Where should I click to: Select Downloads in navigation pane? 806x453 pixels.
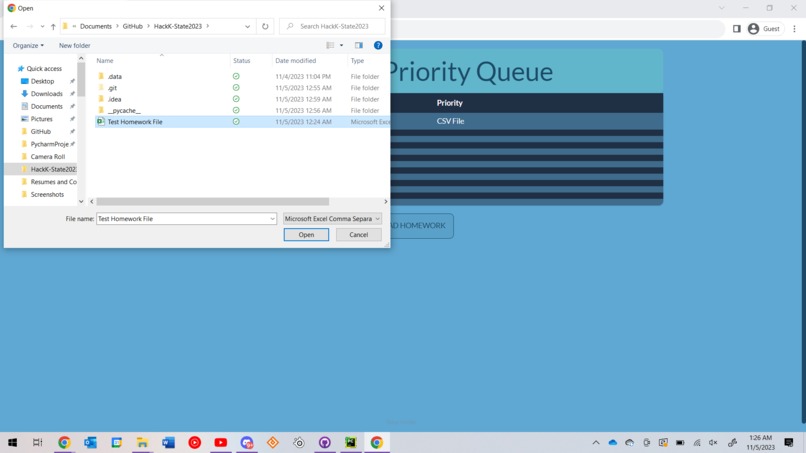(x=46, y=94)
